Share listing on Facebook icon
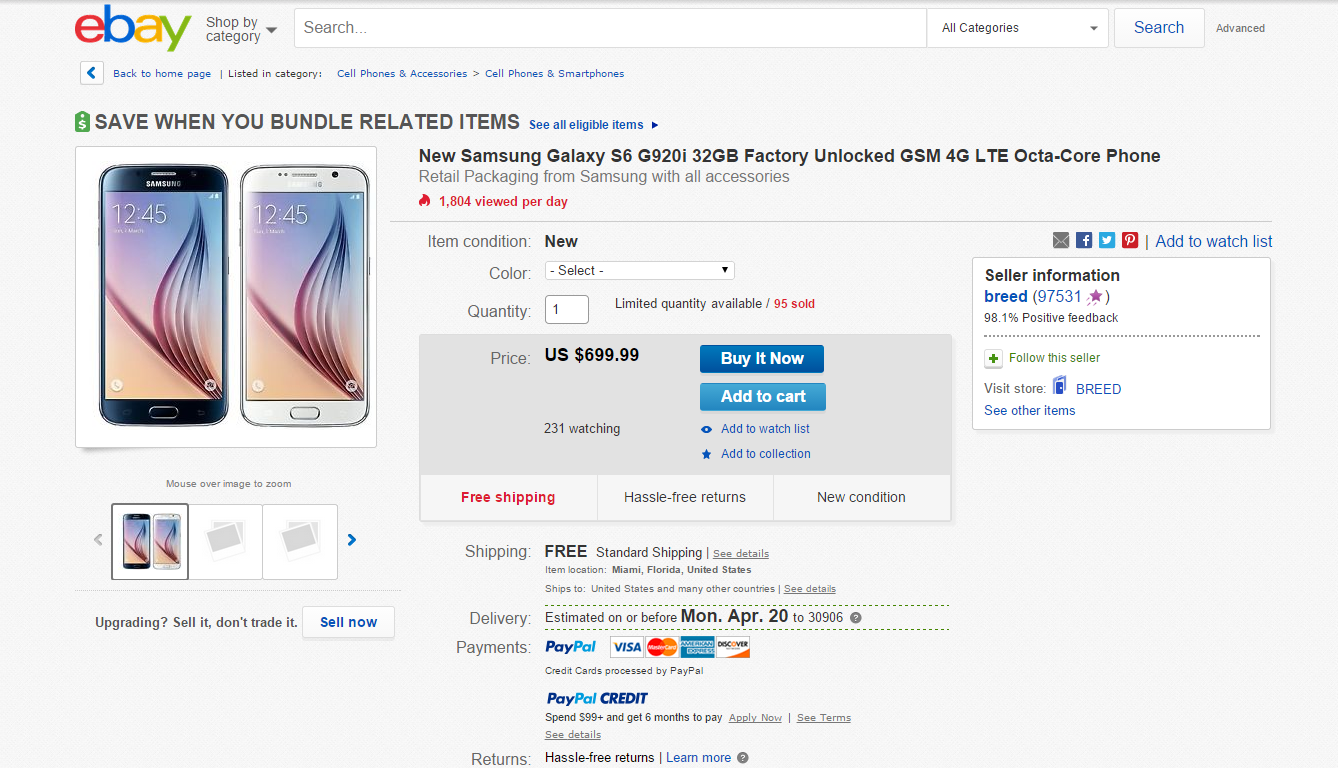 click(x=1084, y=240)
